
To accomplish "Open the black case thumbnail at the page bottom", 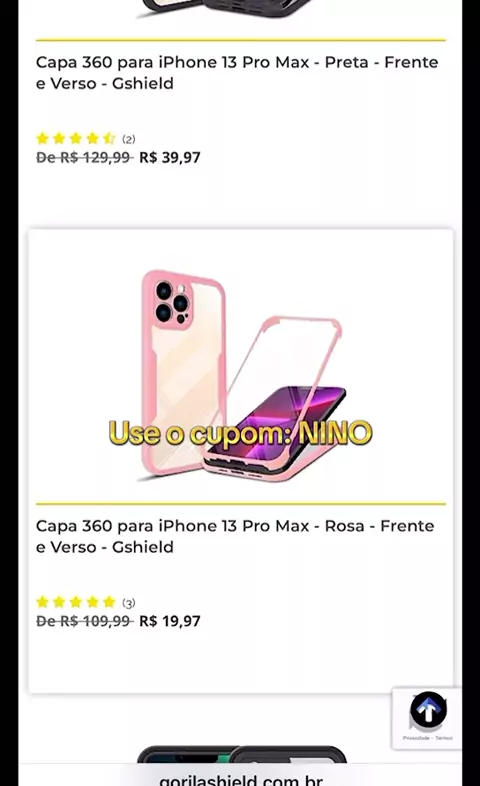I will click(242, 754).
